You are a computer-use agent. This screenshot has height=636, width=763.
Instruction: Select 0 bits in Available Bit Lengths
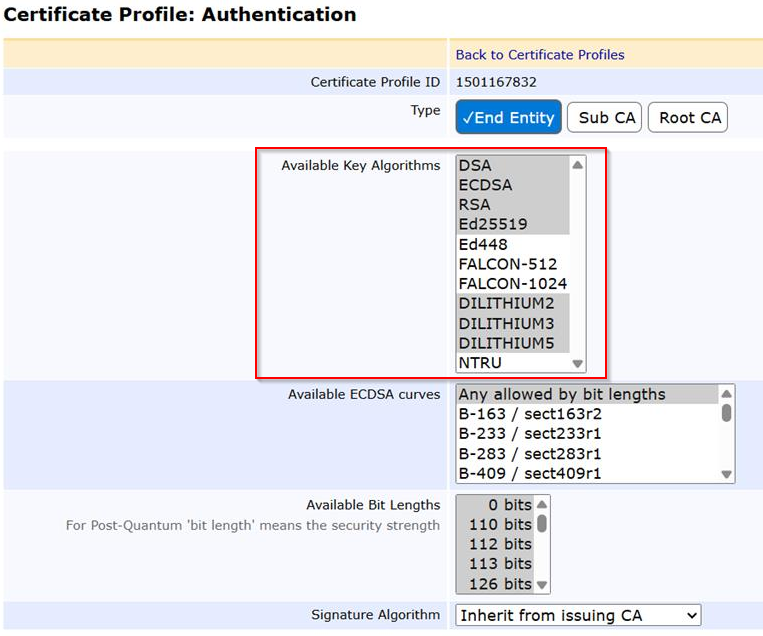(495, 504)
